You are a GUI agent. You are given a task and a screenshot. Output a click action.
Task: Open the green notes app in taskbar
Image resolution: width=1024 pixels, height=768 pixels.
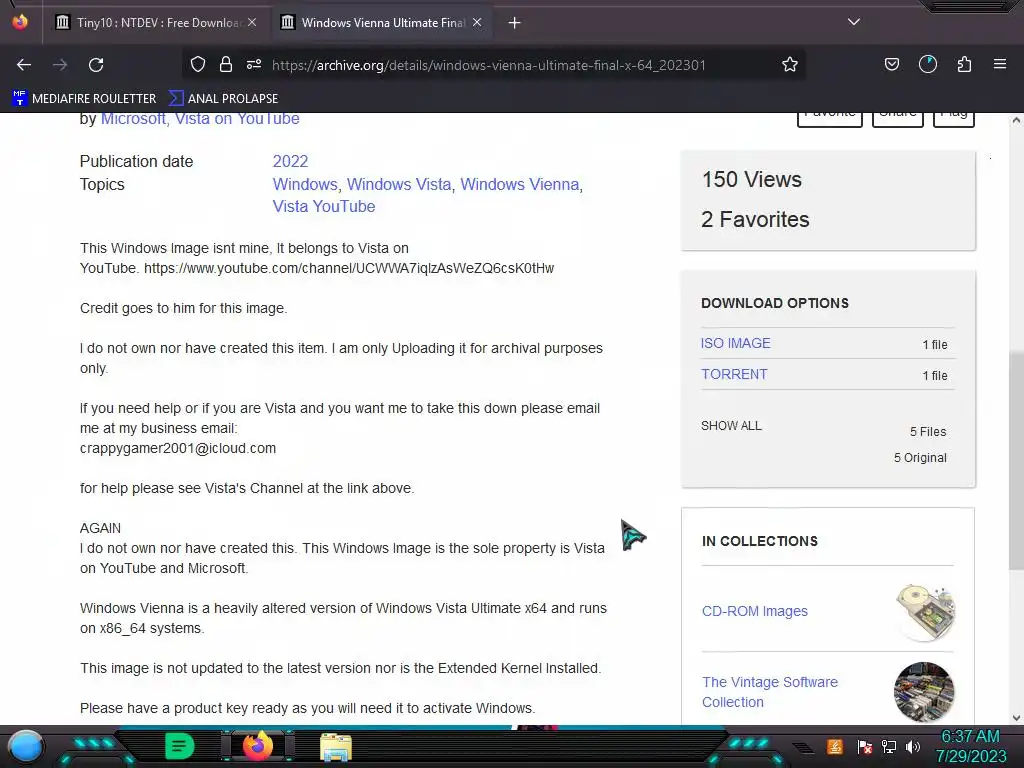[x=180, y=746]
